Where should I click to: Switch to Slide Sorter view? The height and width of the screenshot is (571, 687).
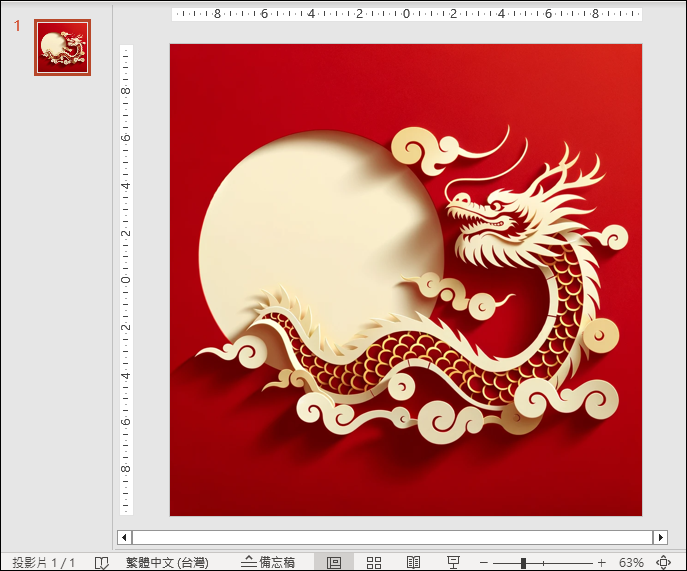(x=374, y=562)
